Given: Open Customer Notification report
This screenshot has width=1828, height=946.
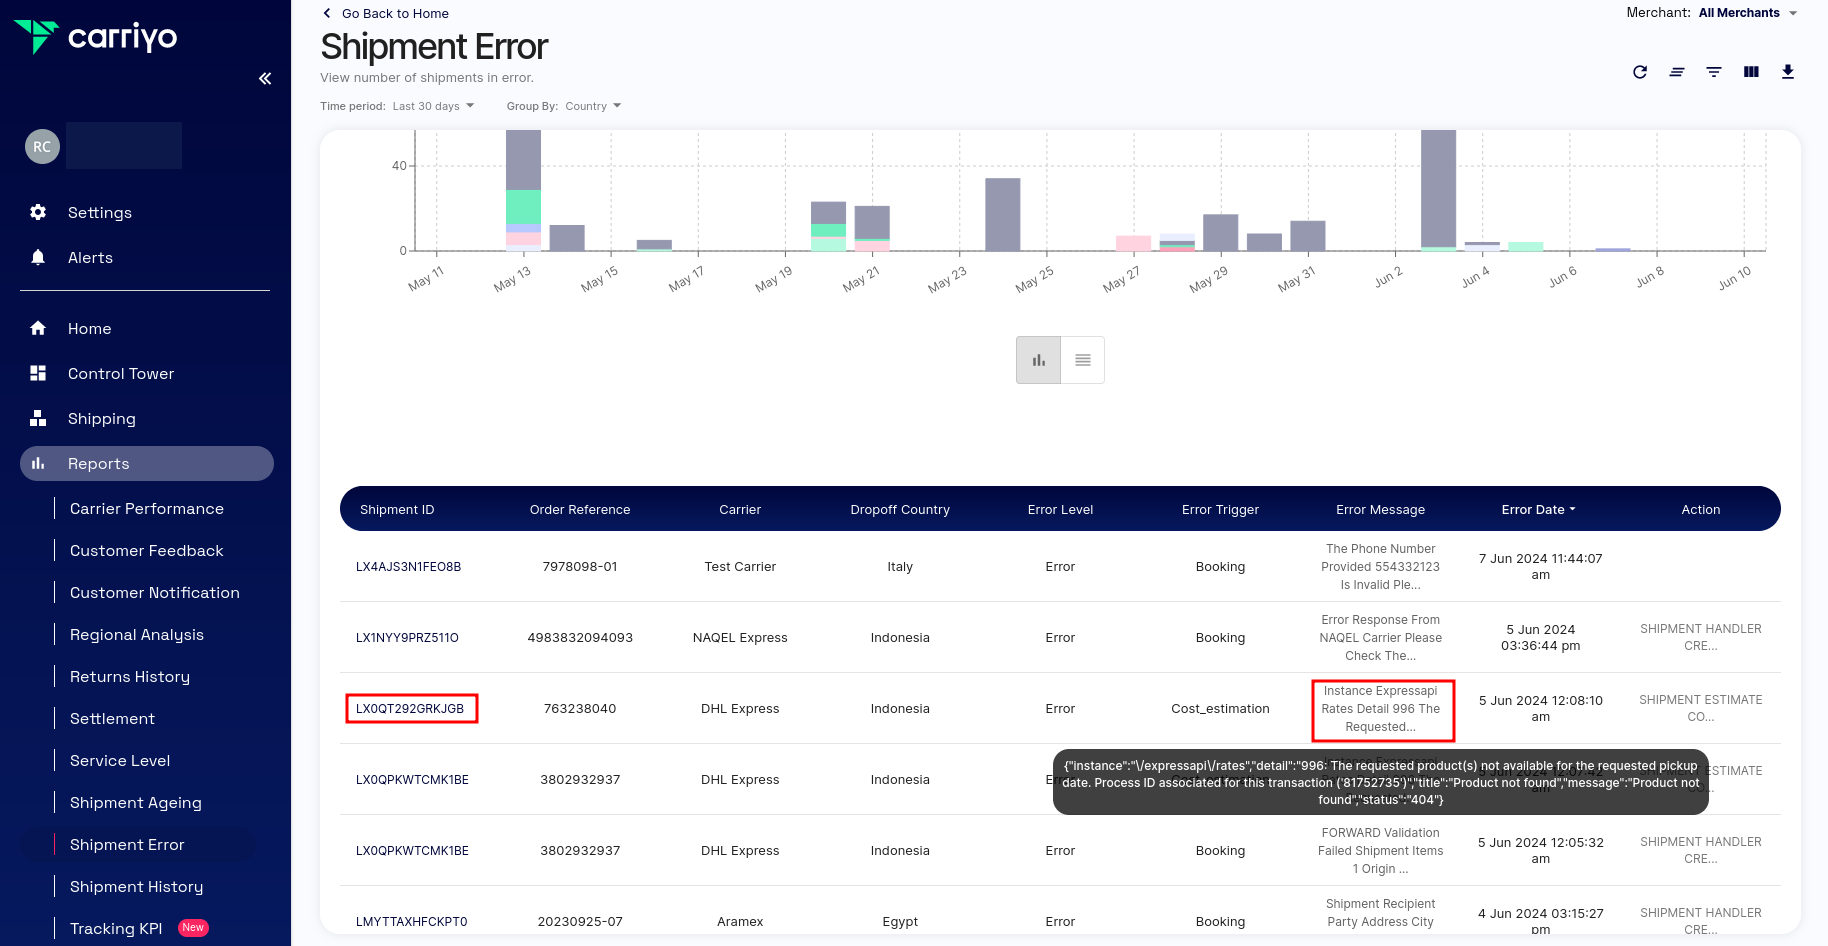Looking at the screenshot, I should [x=155, y=592].
